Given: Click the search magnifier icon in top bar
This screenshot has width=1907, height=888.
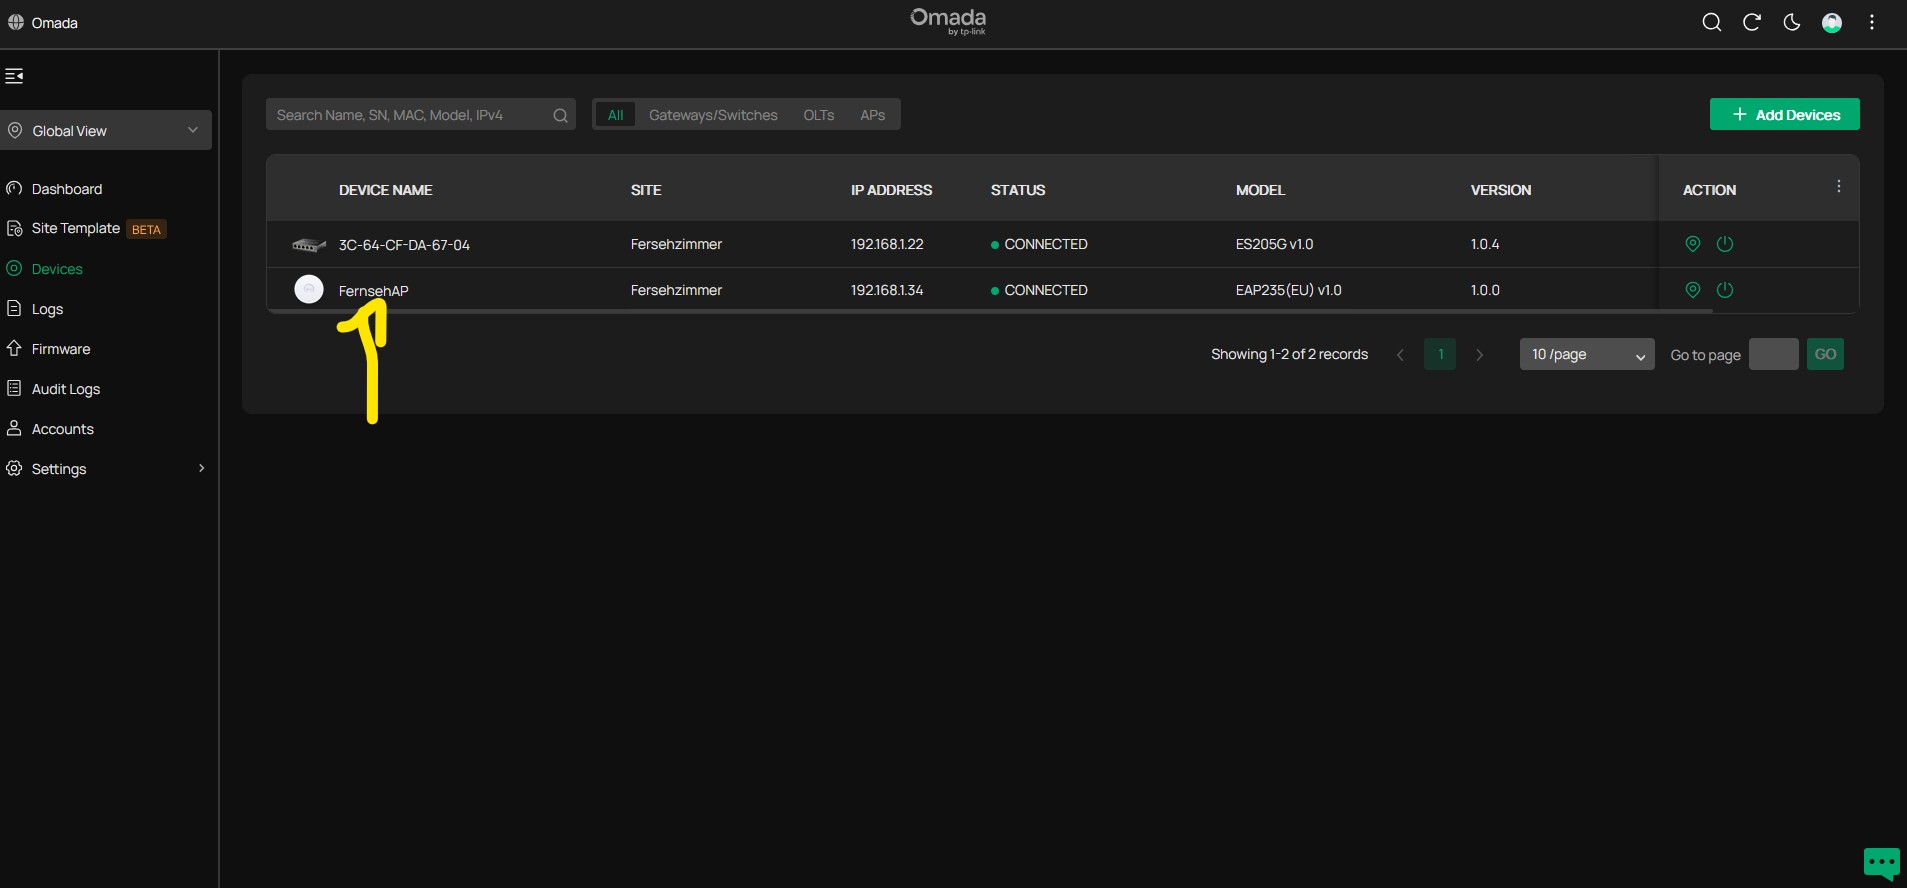Looking at the screenshot, I should [x=1711, y=23].
